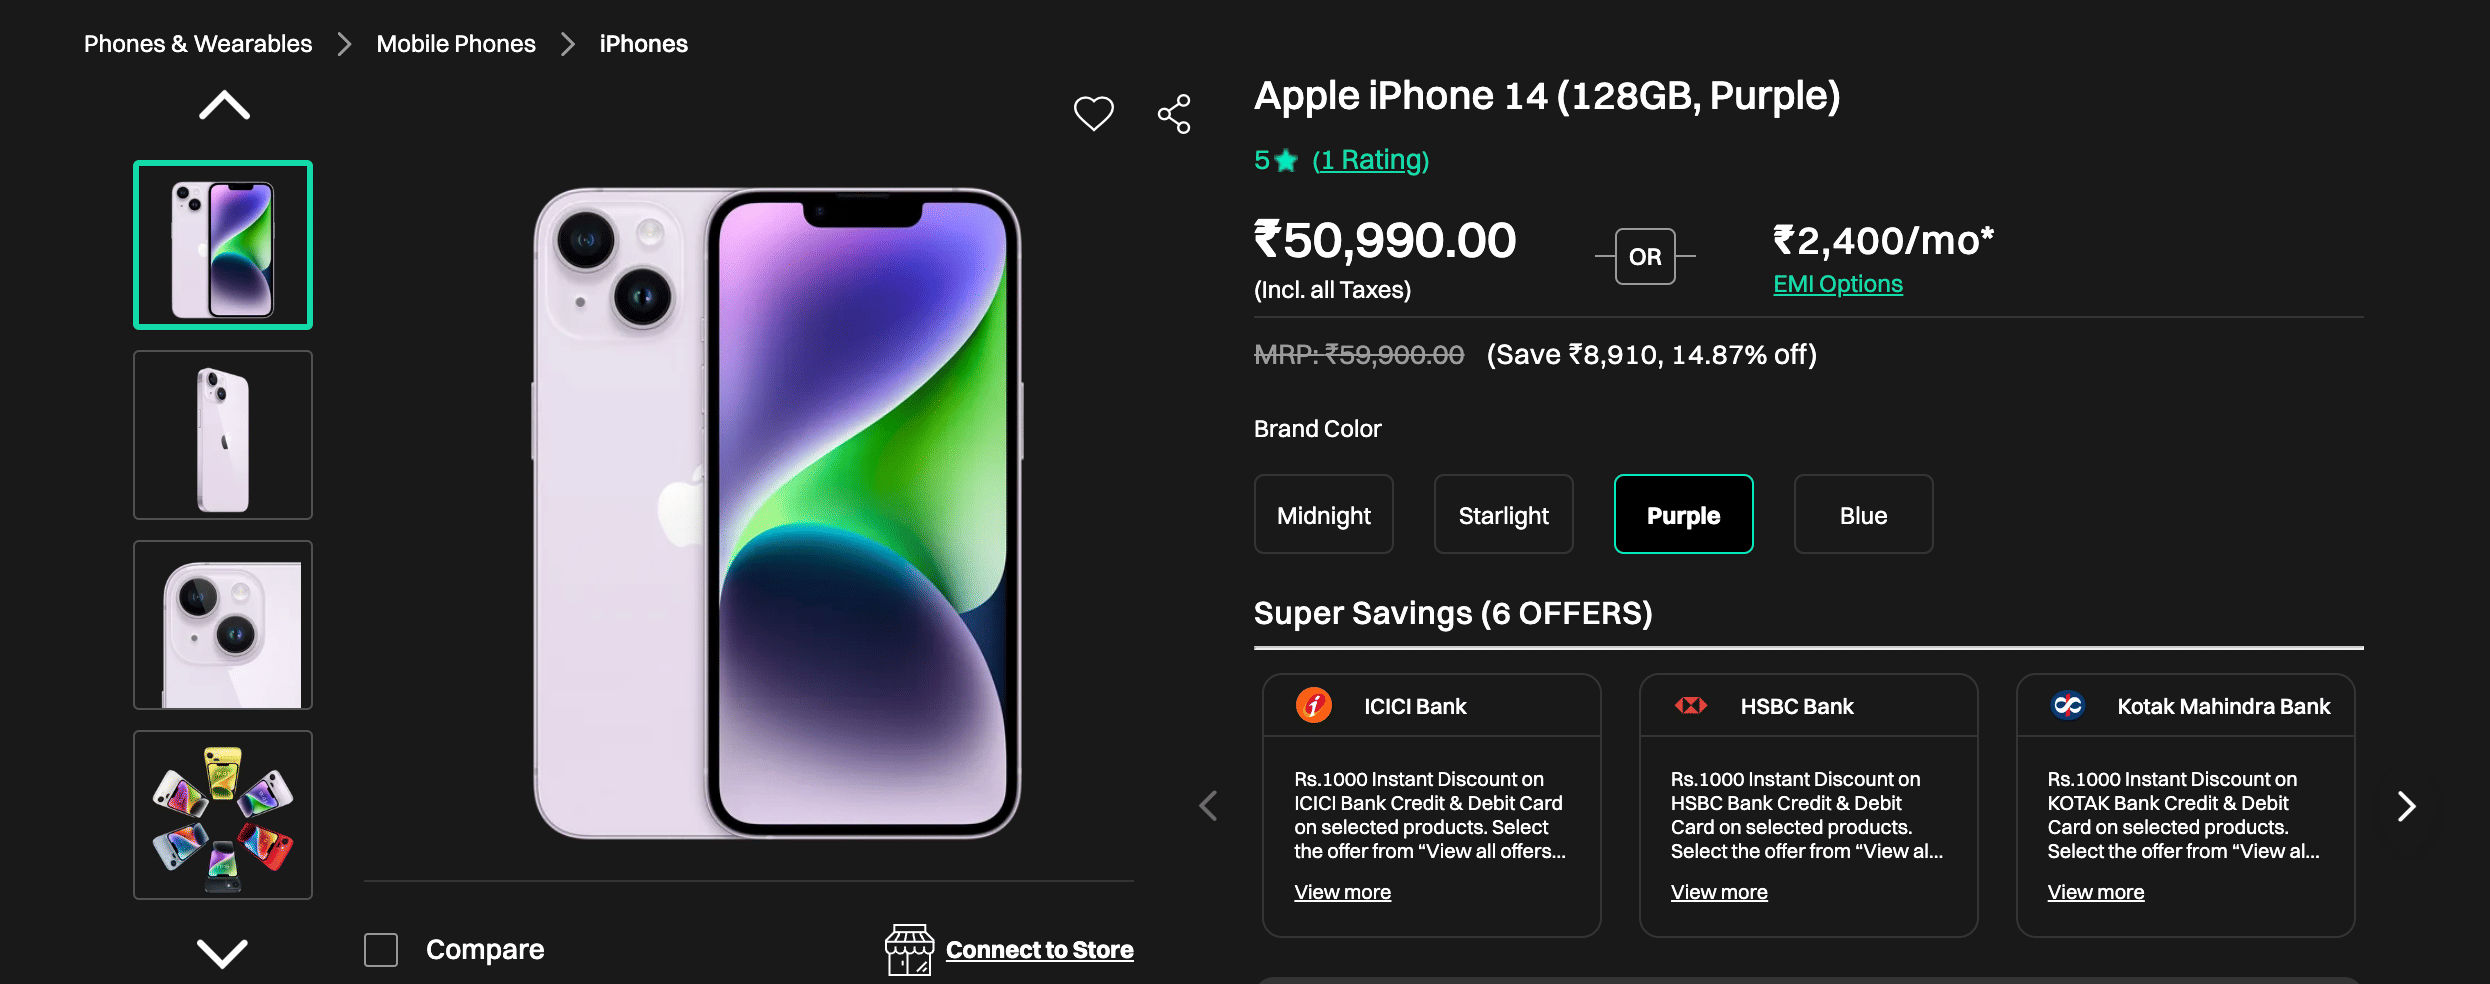Click the HSBC Bank logo icon
The height and width of the screenshot is (984, 2490).
[1691, 706]
